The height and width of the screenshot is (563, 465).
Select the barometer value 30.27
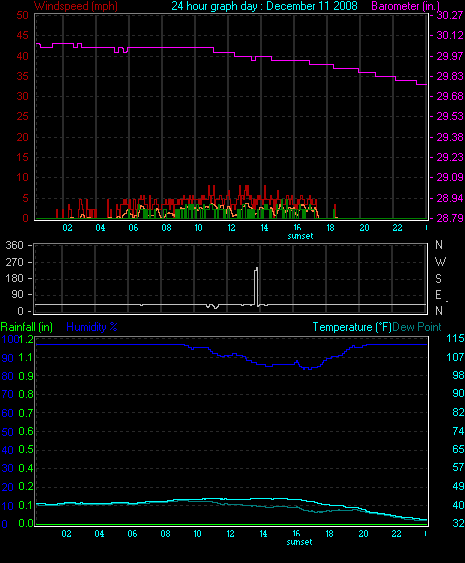coord(449,15)
